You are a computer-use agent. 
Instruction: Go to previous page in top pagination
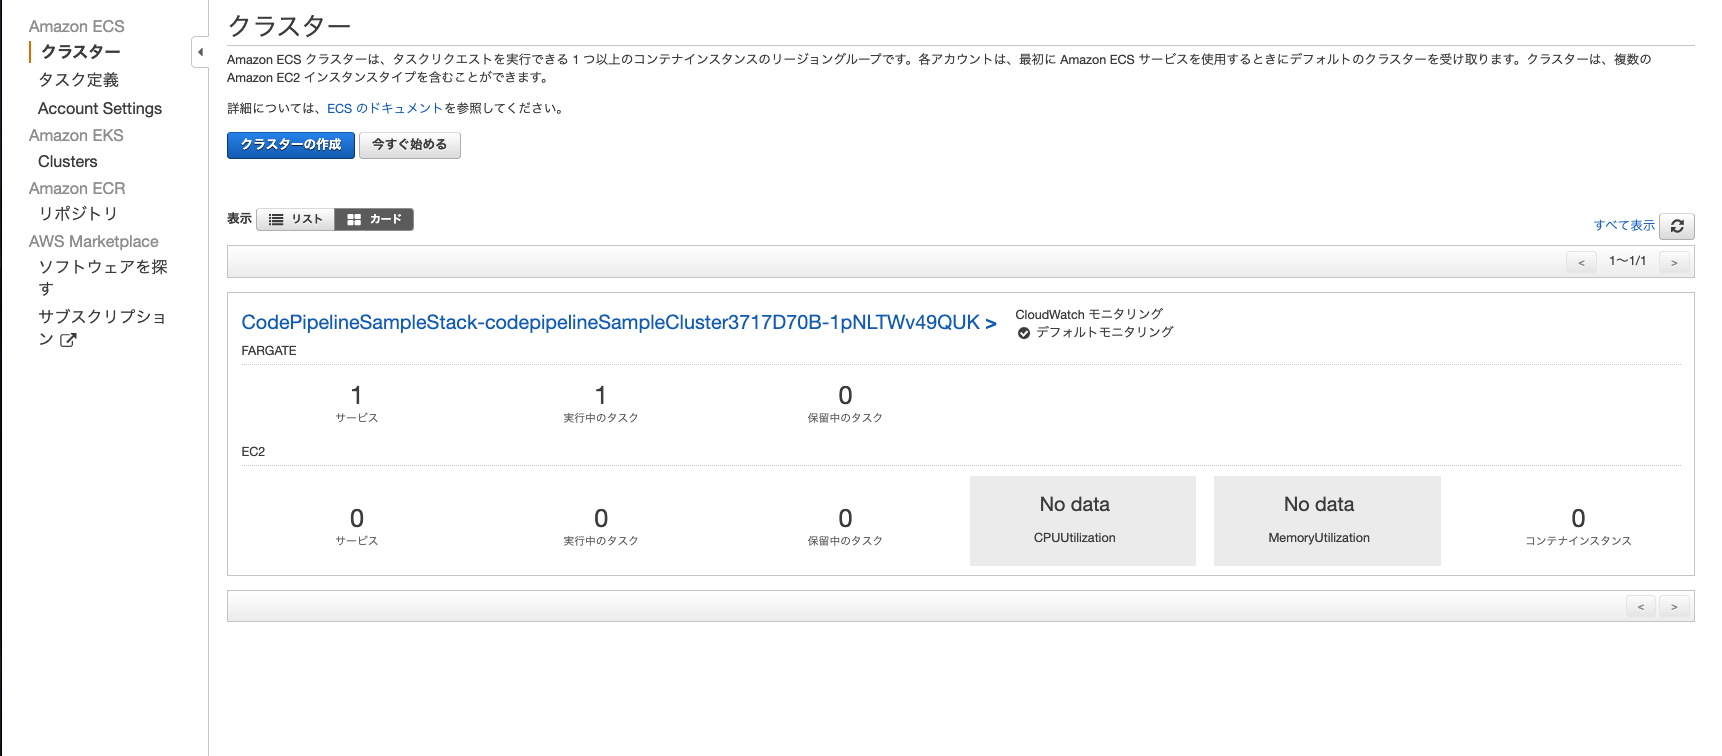point(1581,262)
